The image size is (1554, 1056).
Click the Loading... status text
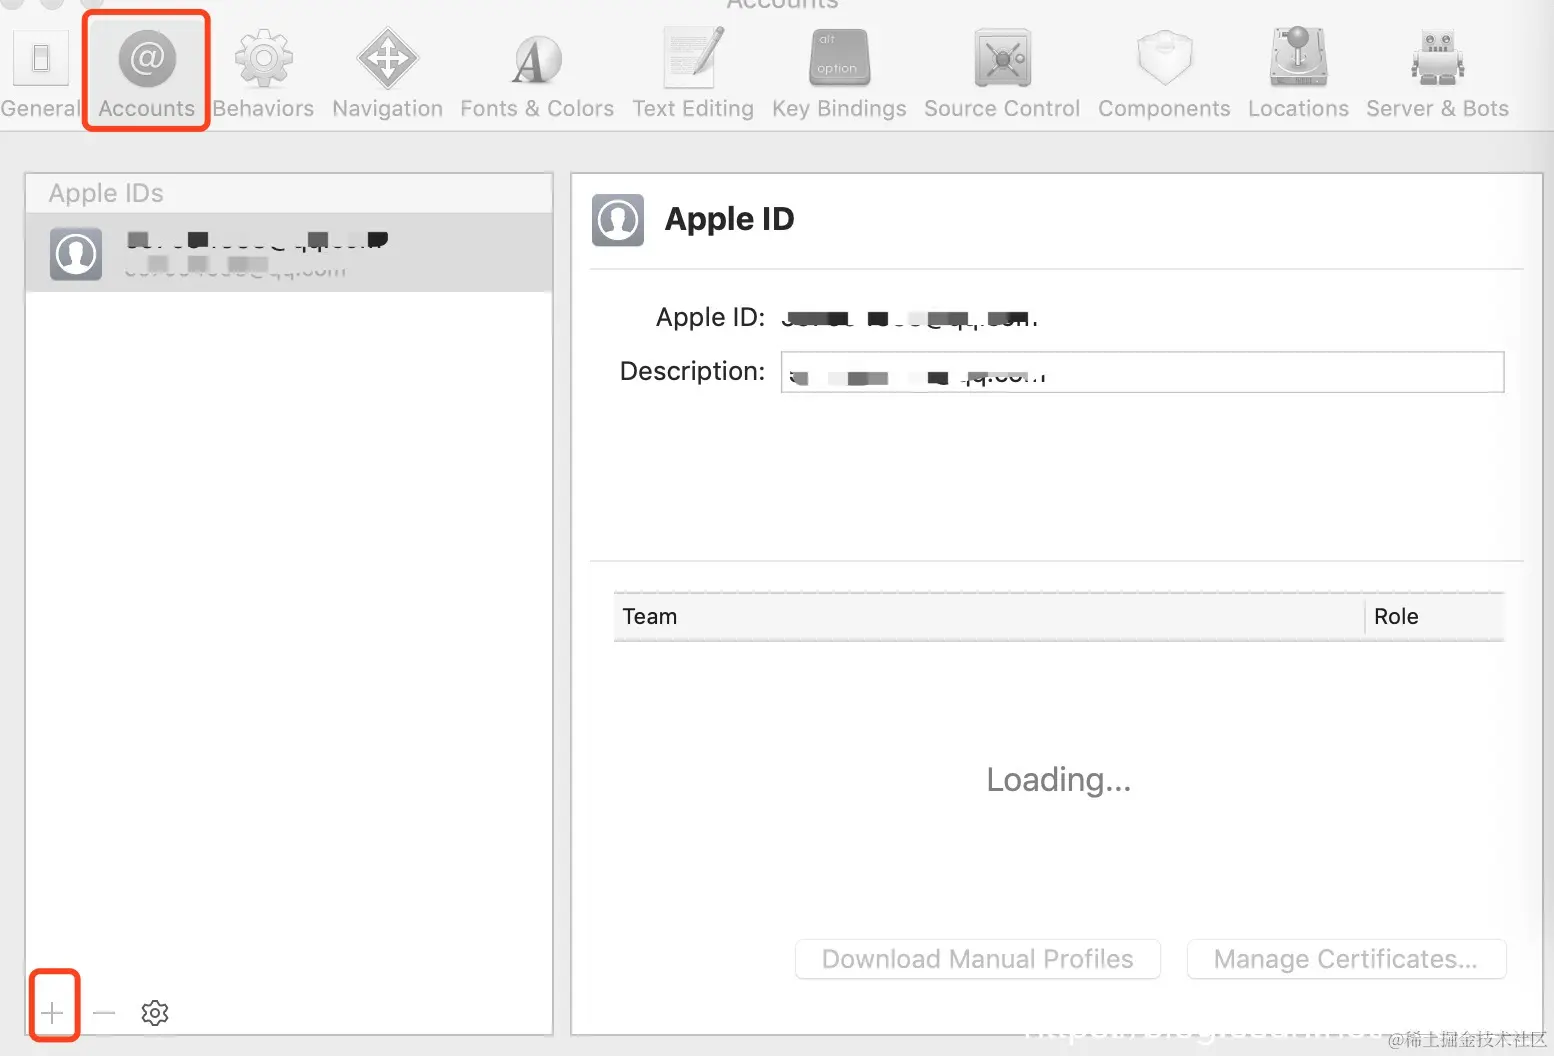point(1059,780)
